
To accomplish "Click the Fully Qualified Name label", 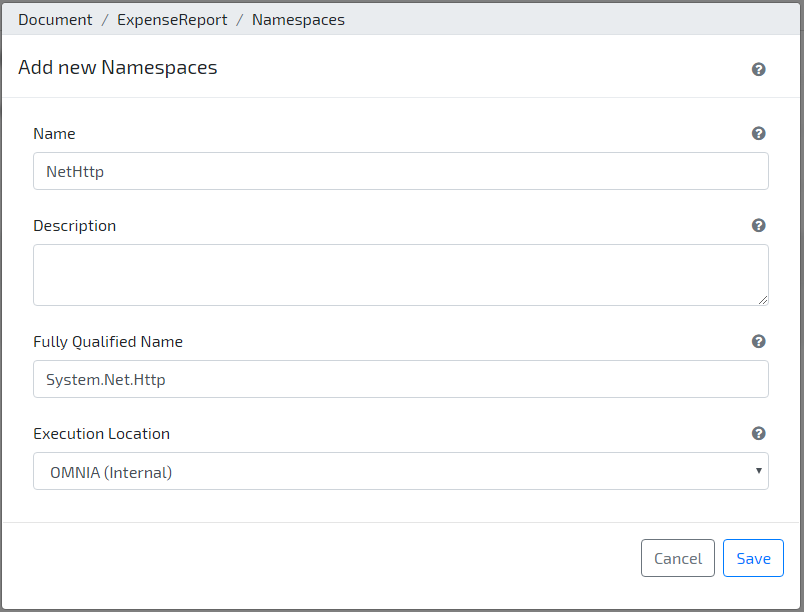I will [x=108, y=342].
